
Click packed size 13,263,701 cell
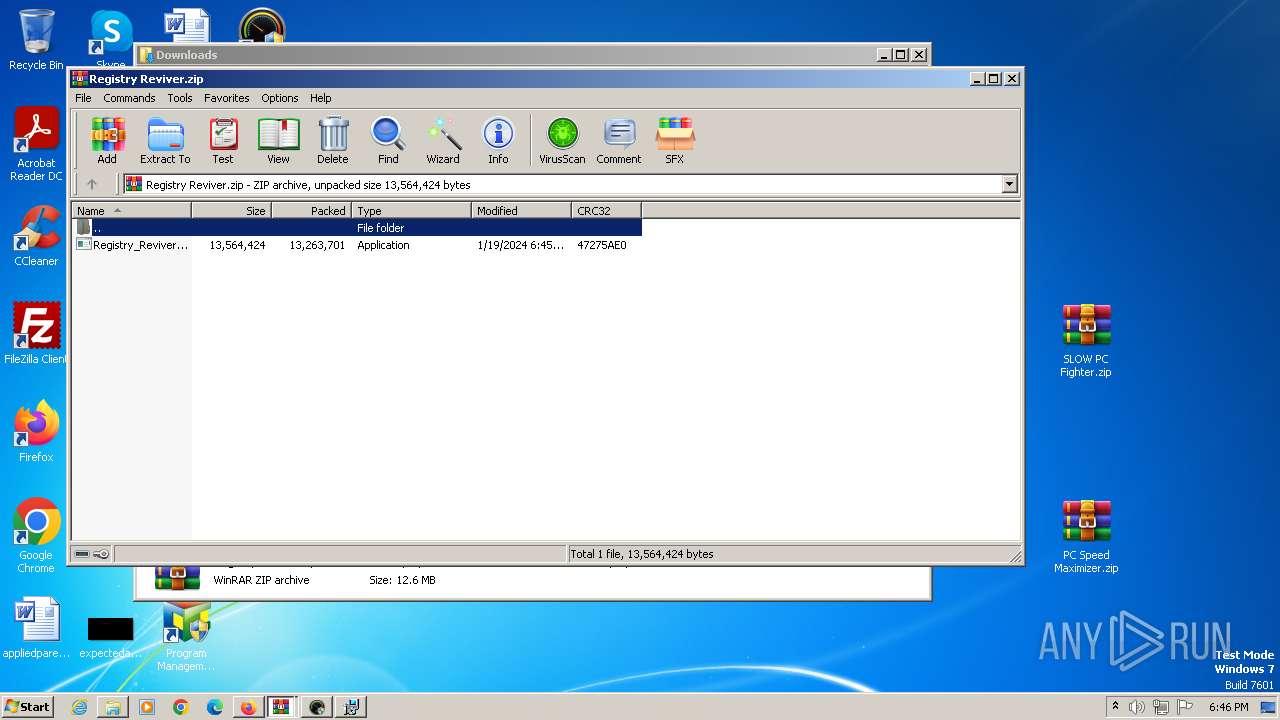(x=317, y=245)
